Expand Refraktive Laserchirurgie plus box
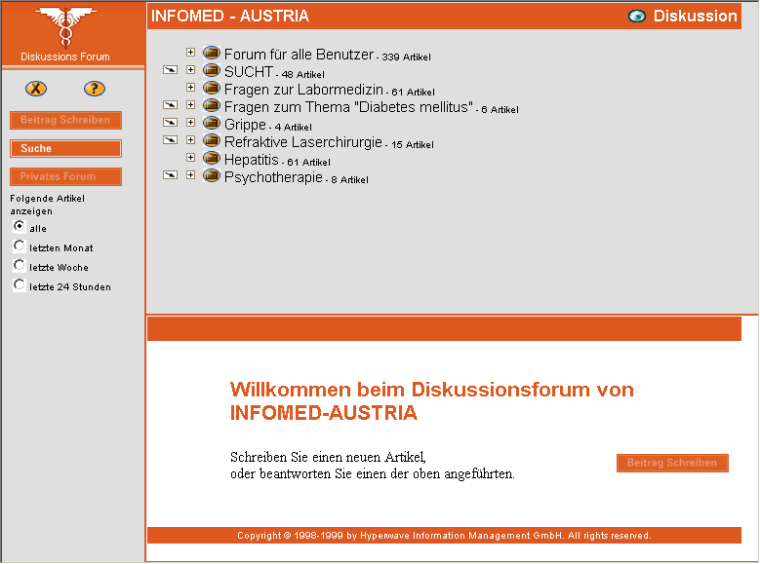The width and height of the screenshot is (760, 564). tap(190, 140)
